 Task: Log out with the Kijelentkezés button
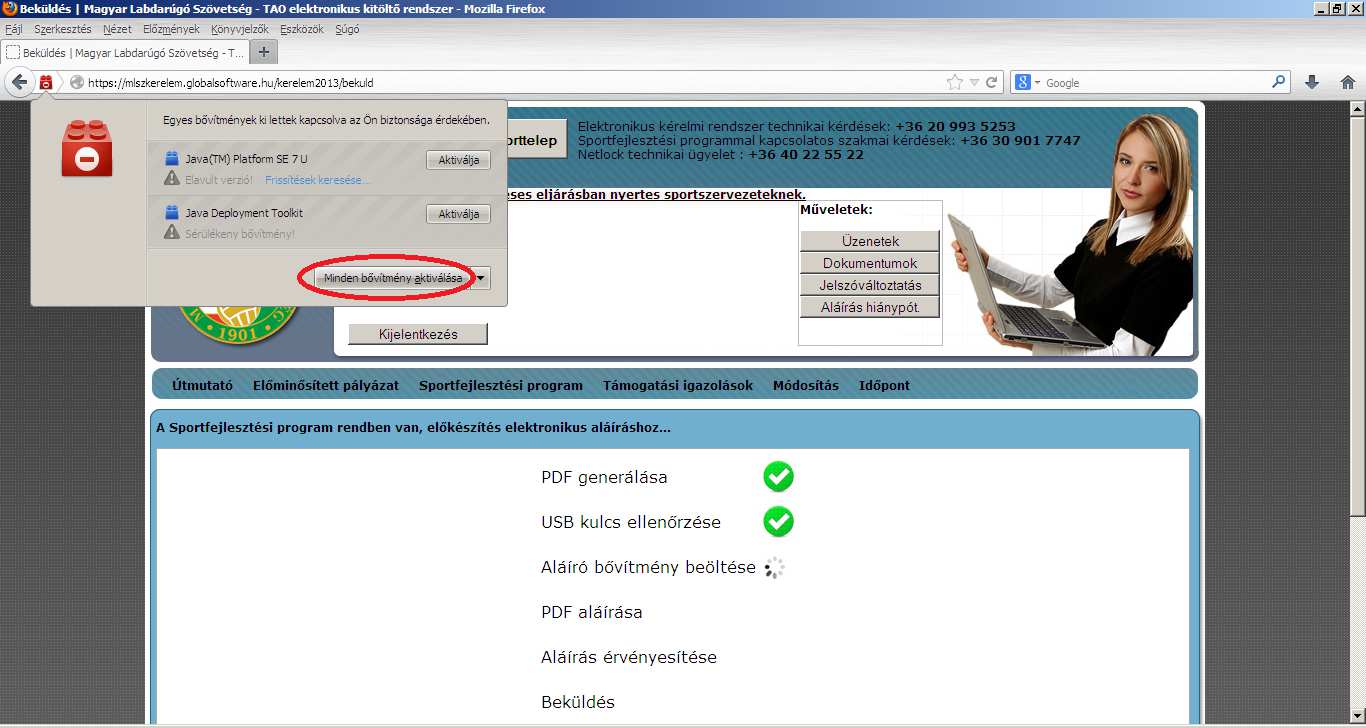tap(418, 334)
